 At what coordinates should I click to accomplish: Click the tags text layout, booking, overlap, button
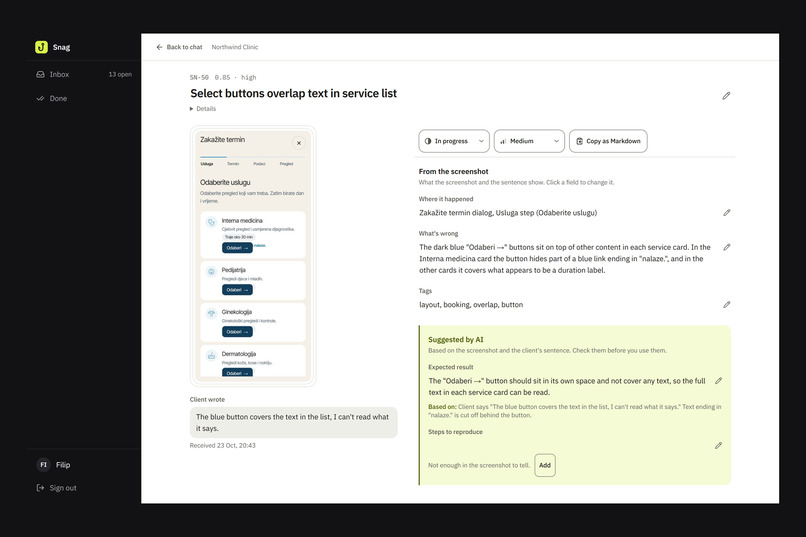[x=471, y=305]
